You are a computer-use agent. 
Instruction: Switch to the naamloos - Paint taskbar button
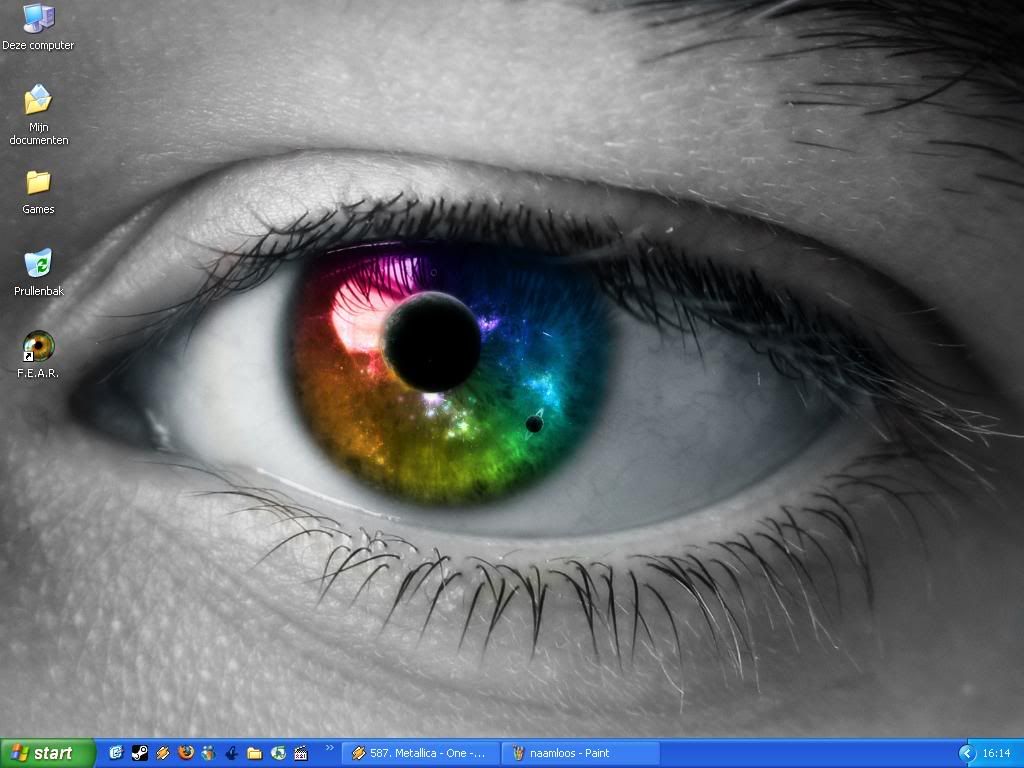(x=580, y=754)
